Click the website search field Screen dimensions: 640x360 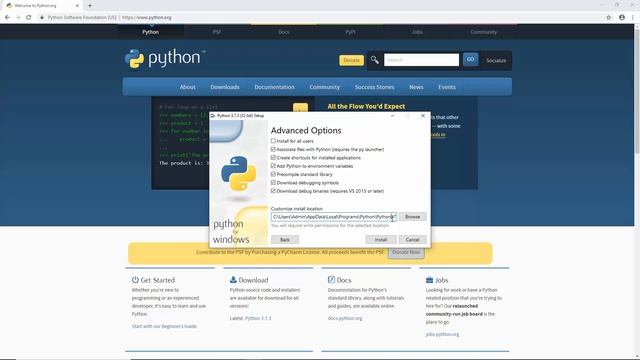(x=421, y=60)
